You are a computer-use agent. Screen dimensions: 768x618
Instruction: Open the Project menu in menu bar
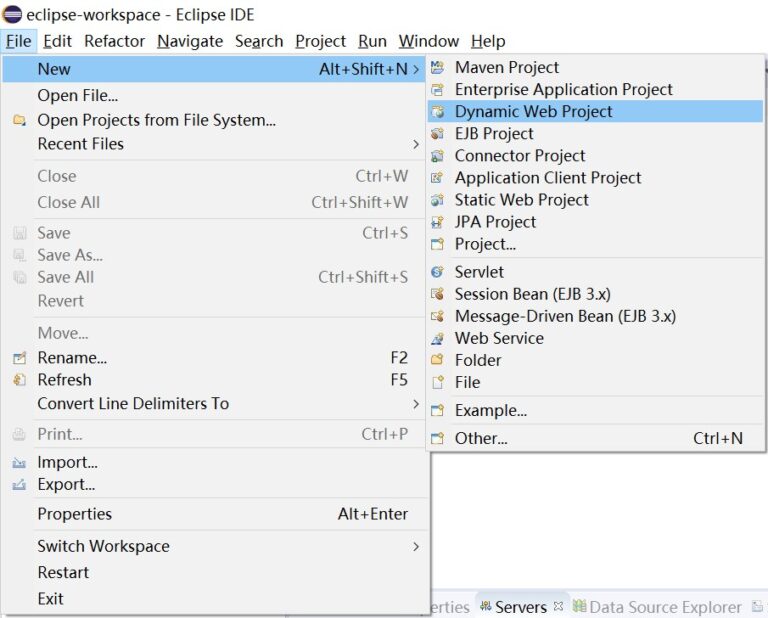tap(320, 41)
